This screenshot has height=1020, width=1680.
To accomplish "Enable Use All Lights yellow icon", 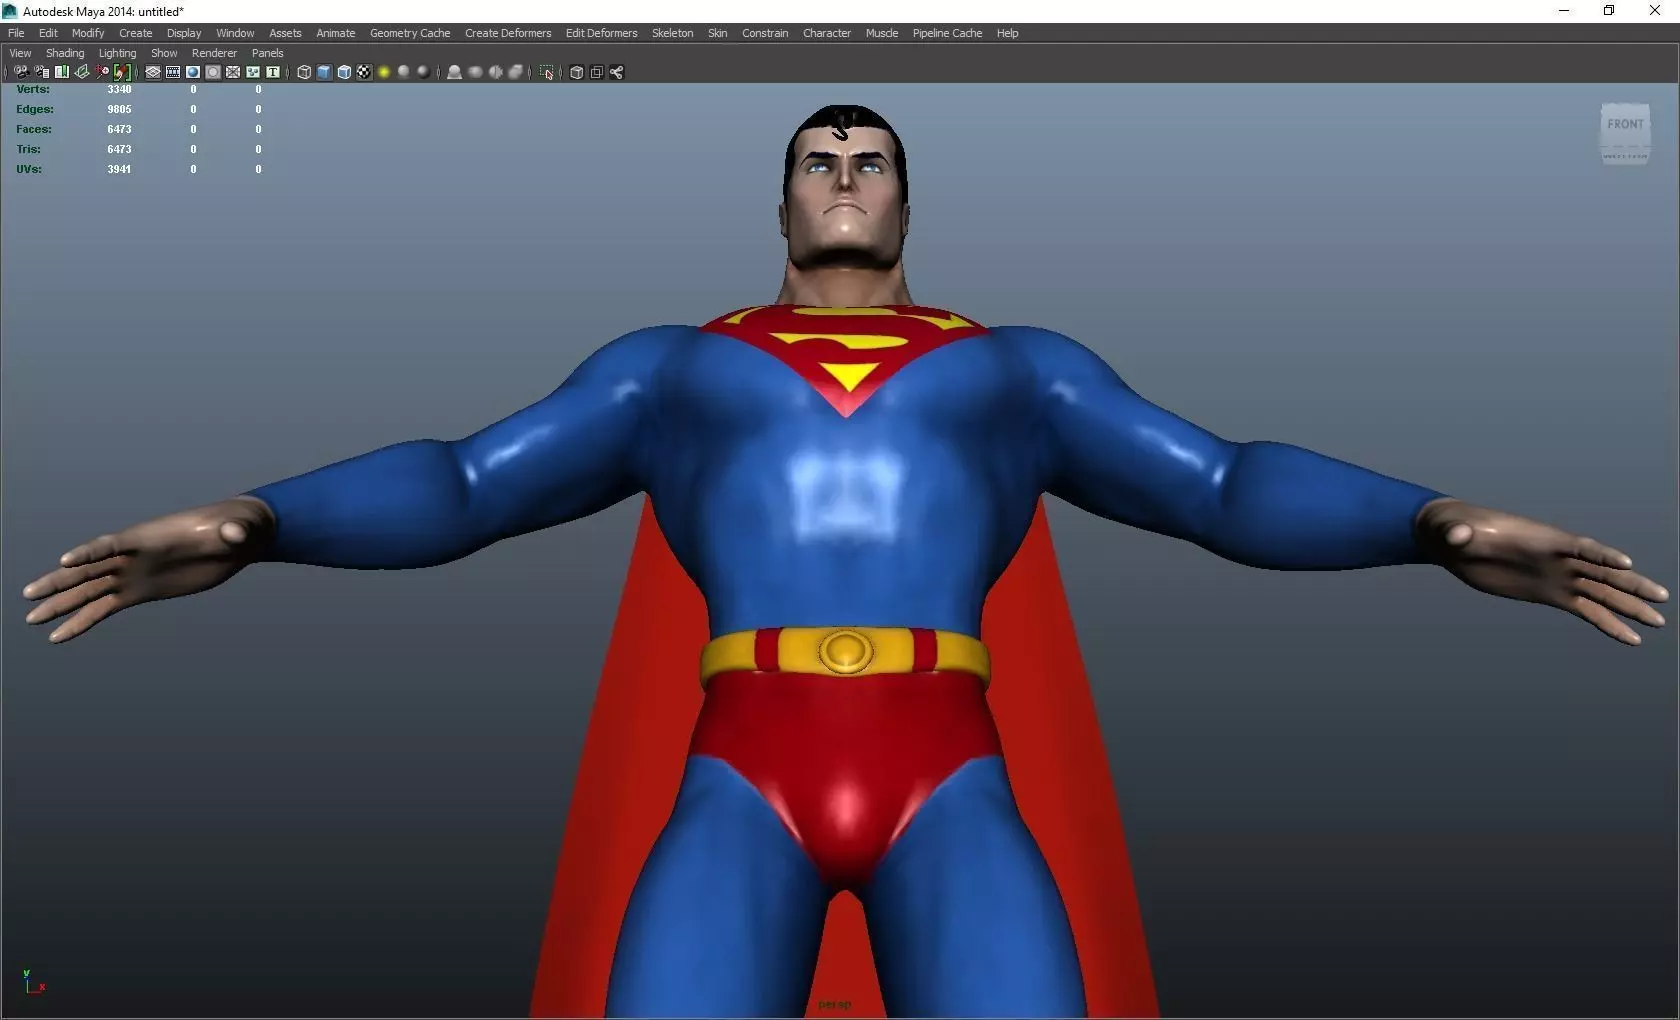I will [x=384, y=72].
